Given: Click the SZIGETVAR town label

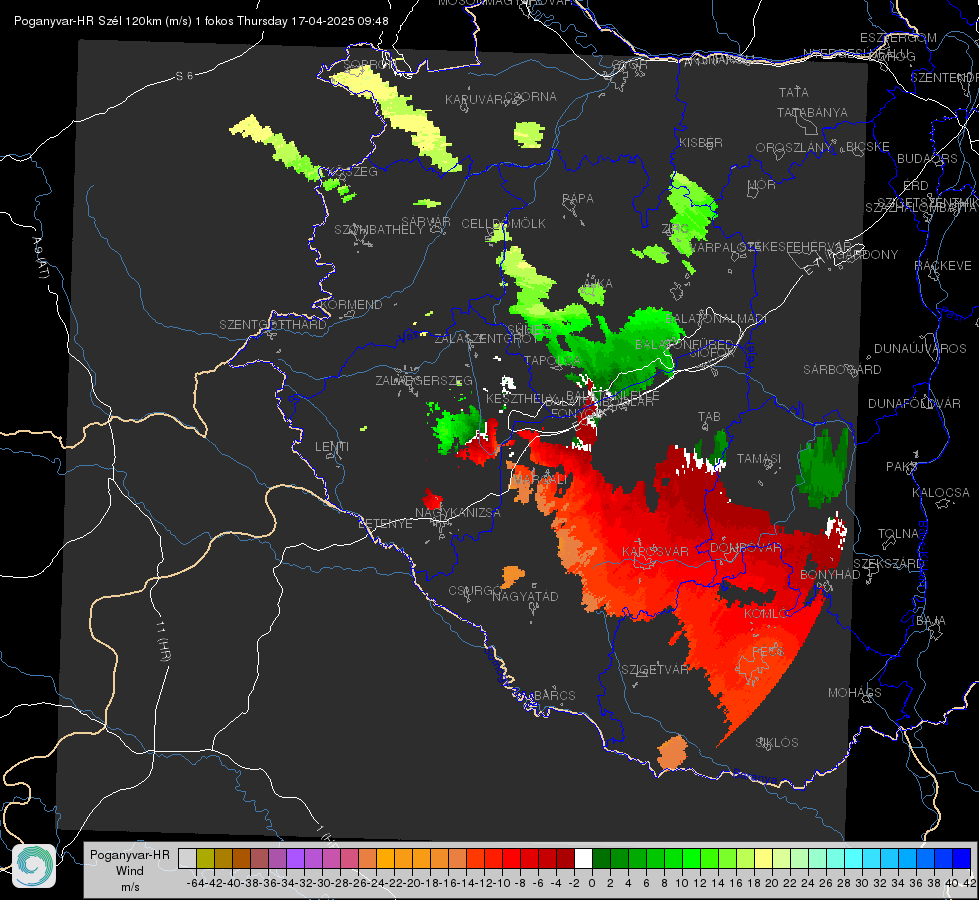Looking at the screenshot, I should (655, 670).
